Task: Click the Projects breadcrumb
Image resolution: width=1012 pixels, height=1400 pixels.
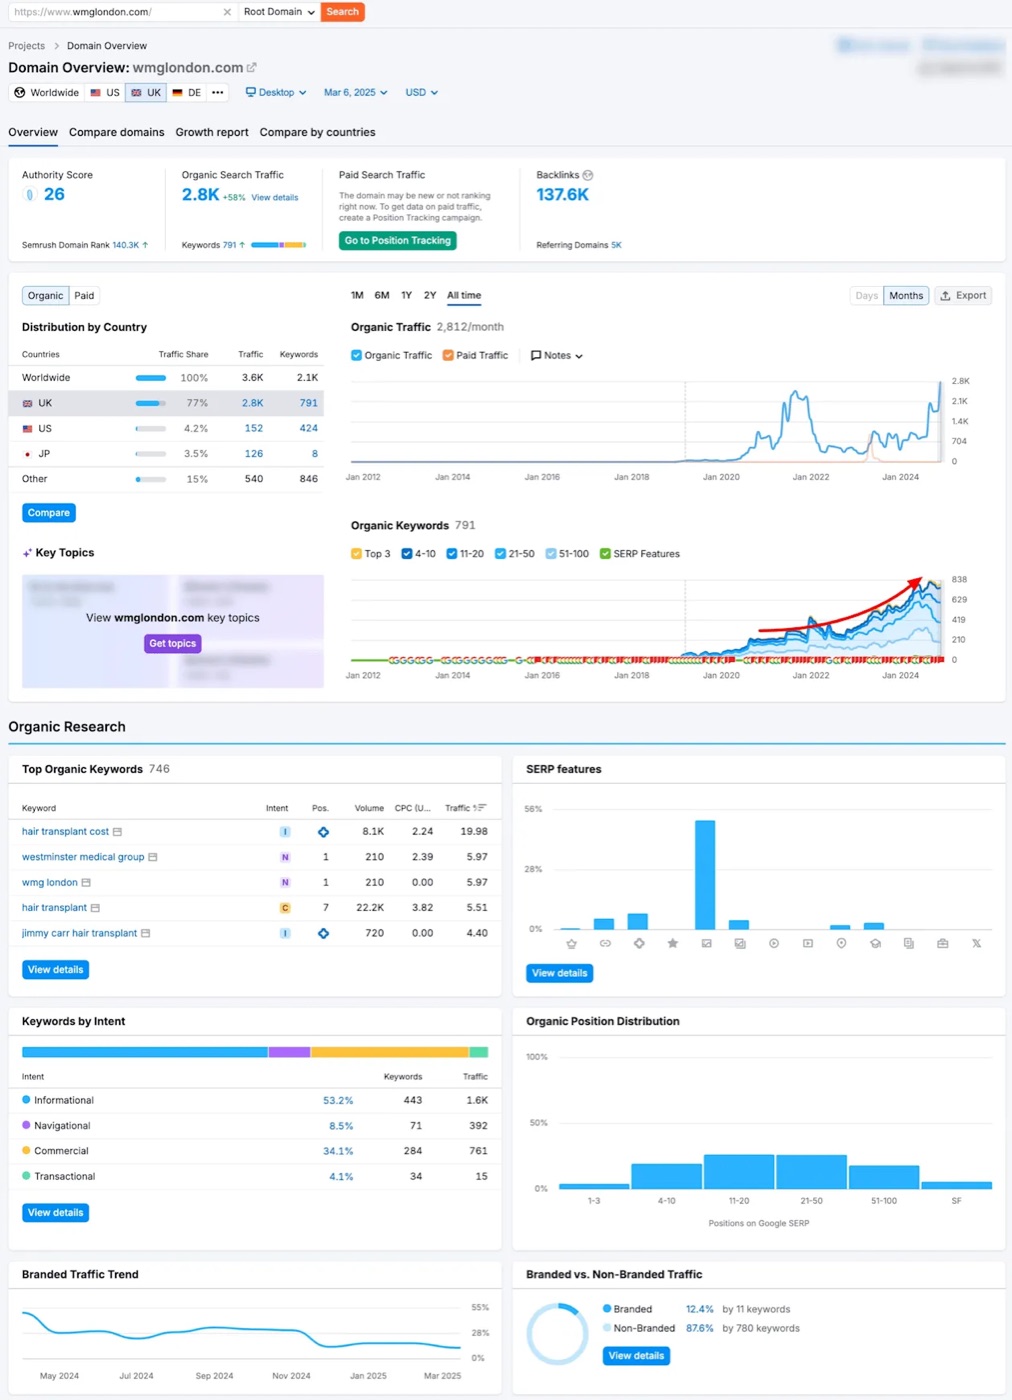Action: tap(27, 46)
